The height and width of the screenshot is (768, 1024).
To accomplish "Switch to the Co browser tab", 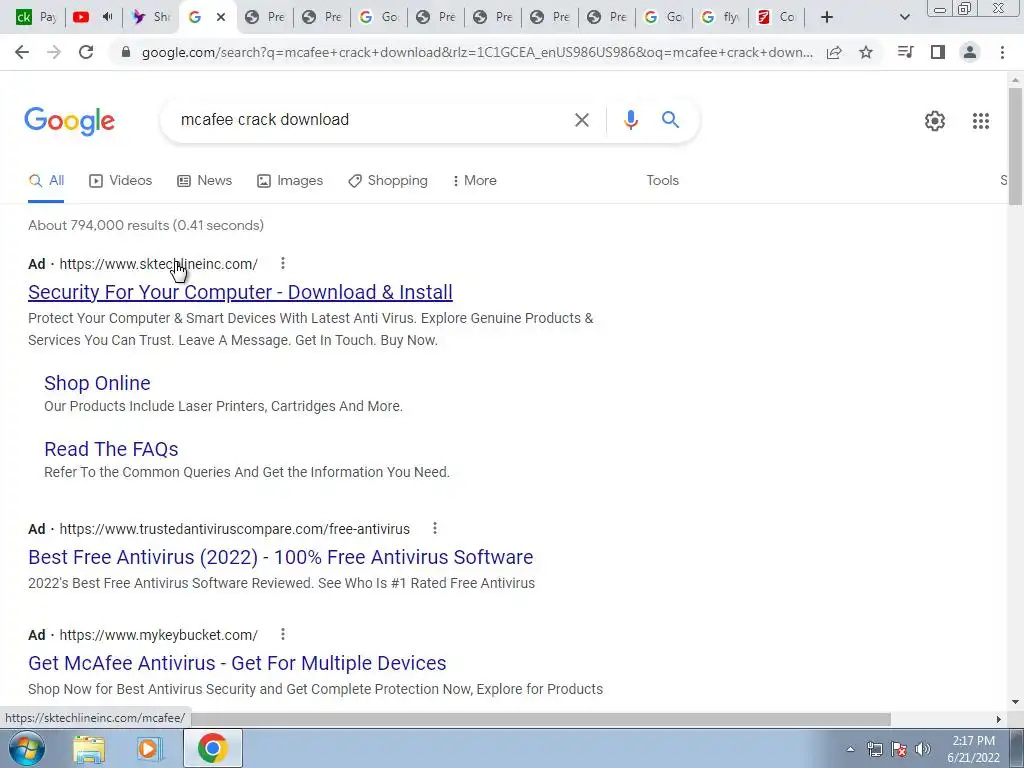I will coord(777,17).
